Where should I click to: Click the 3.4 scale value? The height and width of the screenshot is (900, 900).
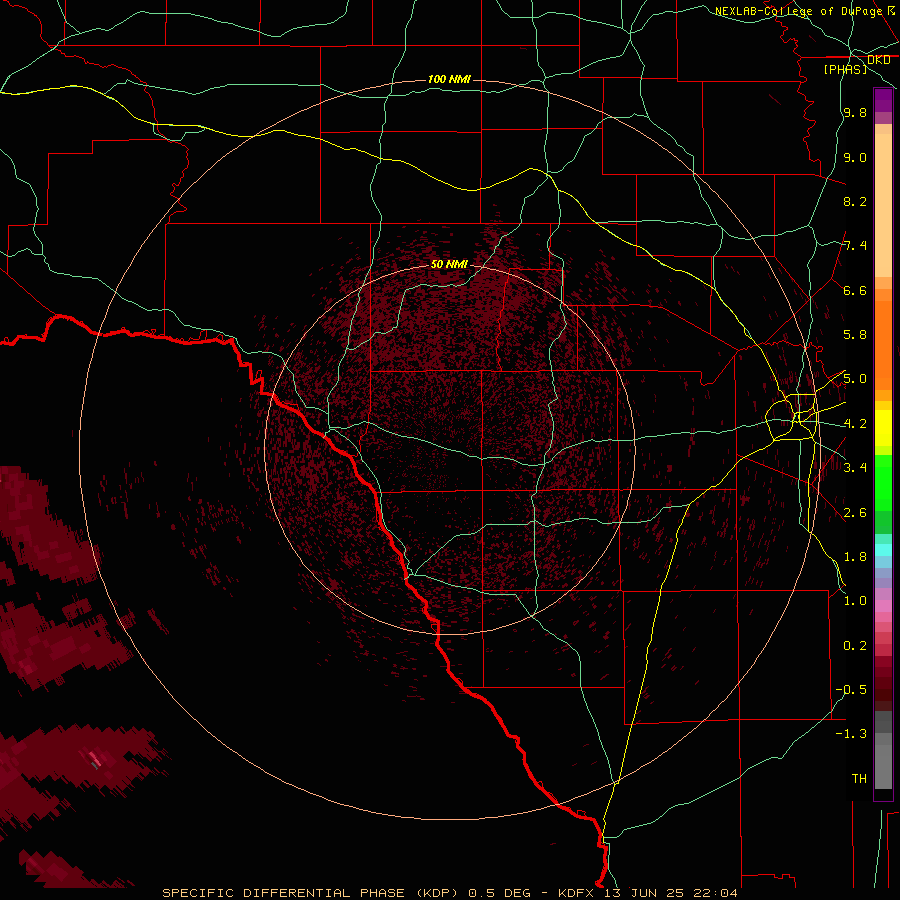[x=855, y=468]
